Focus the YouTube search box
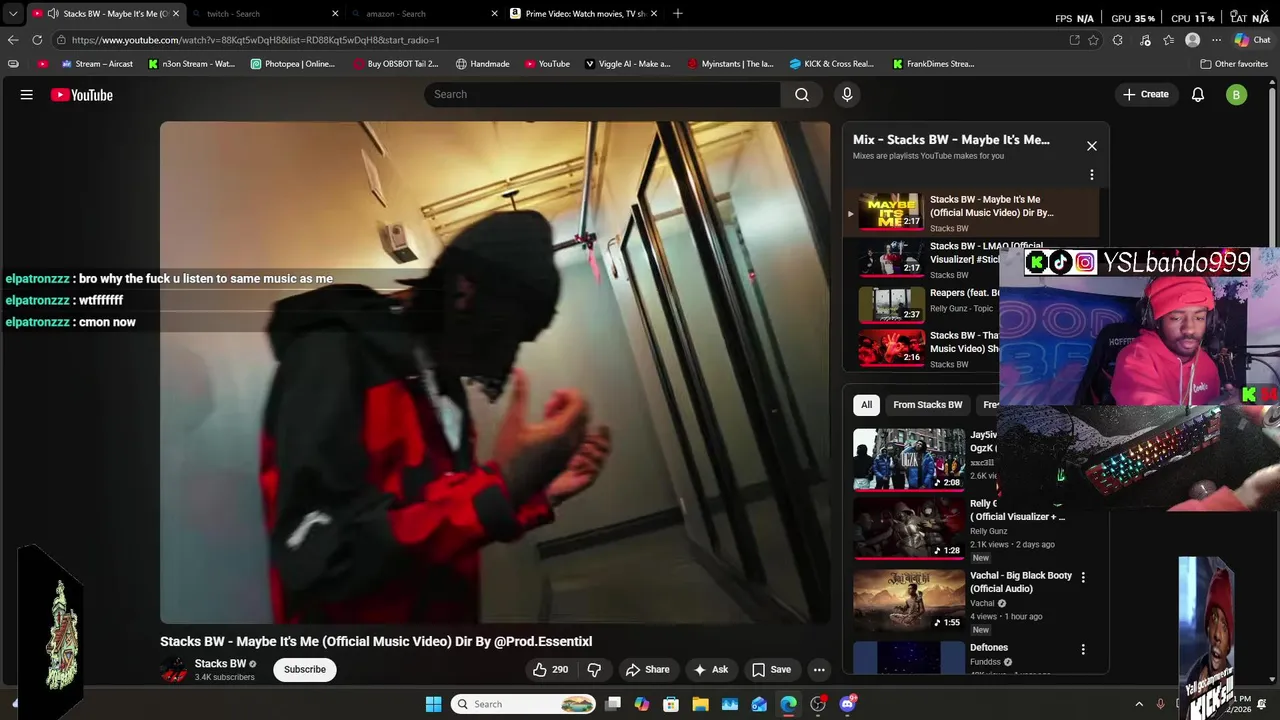1280x720 pixels. 602,94
